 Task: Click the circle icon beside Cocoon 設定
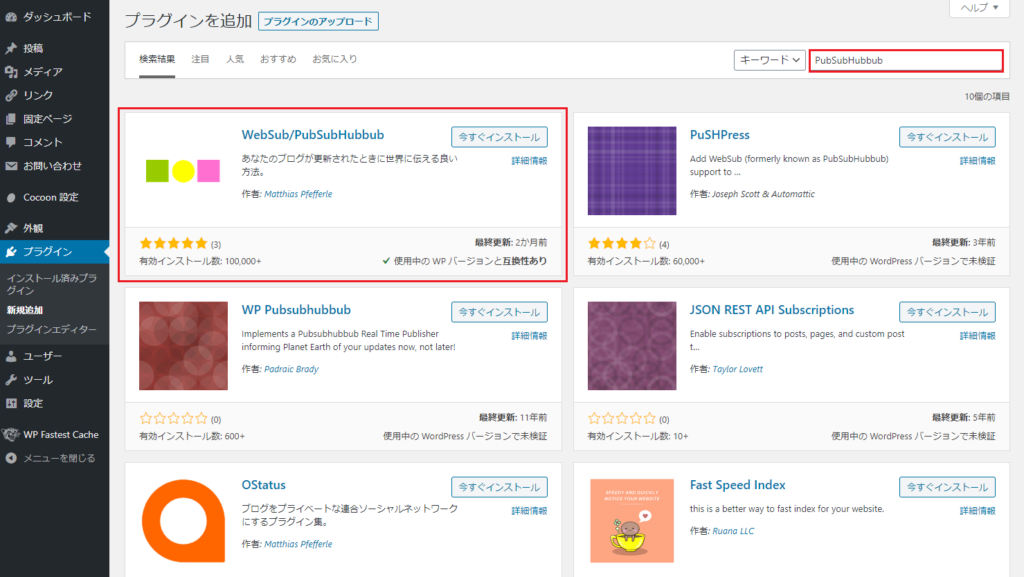[x=11, y=197]
